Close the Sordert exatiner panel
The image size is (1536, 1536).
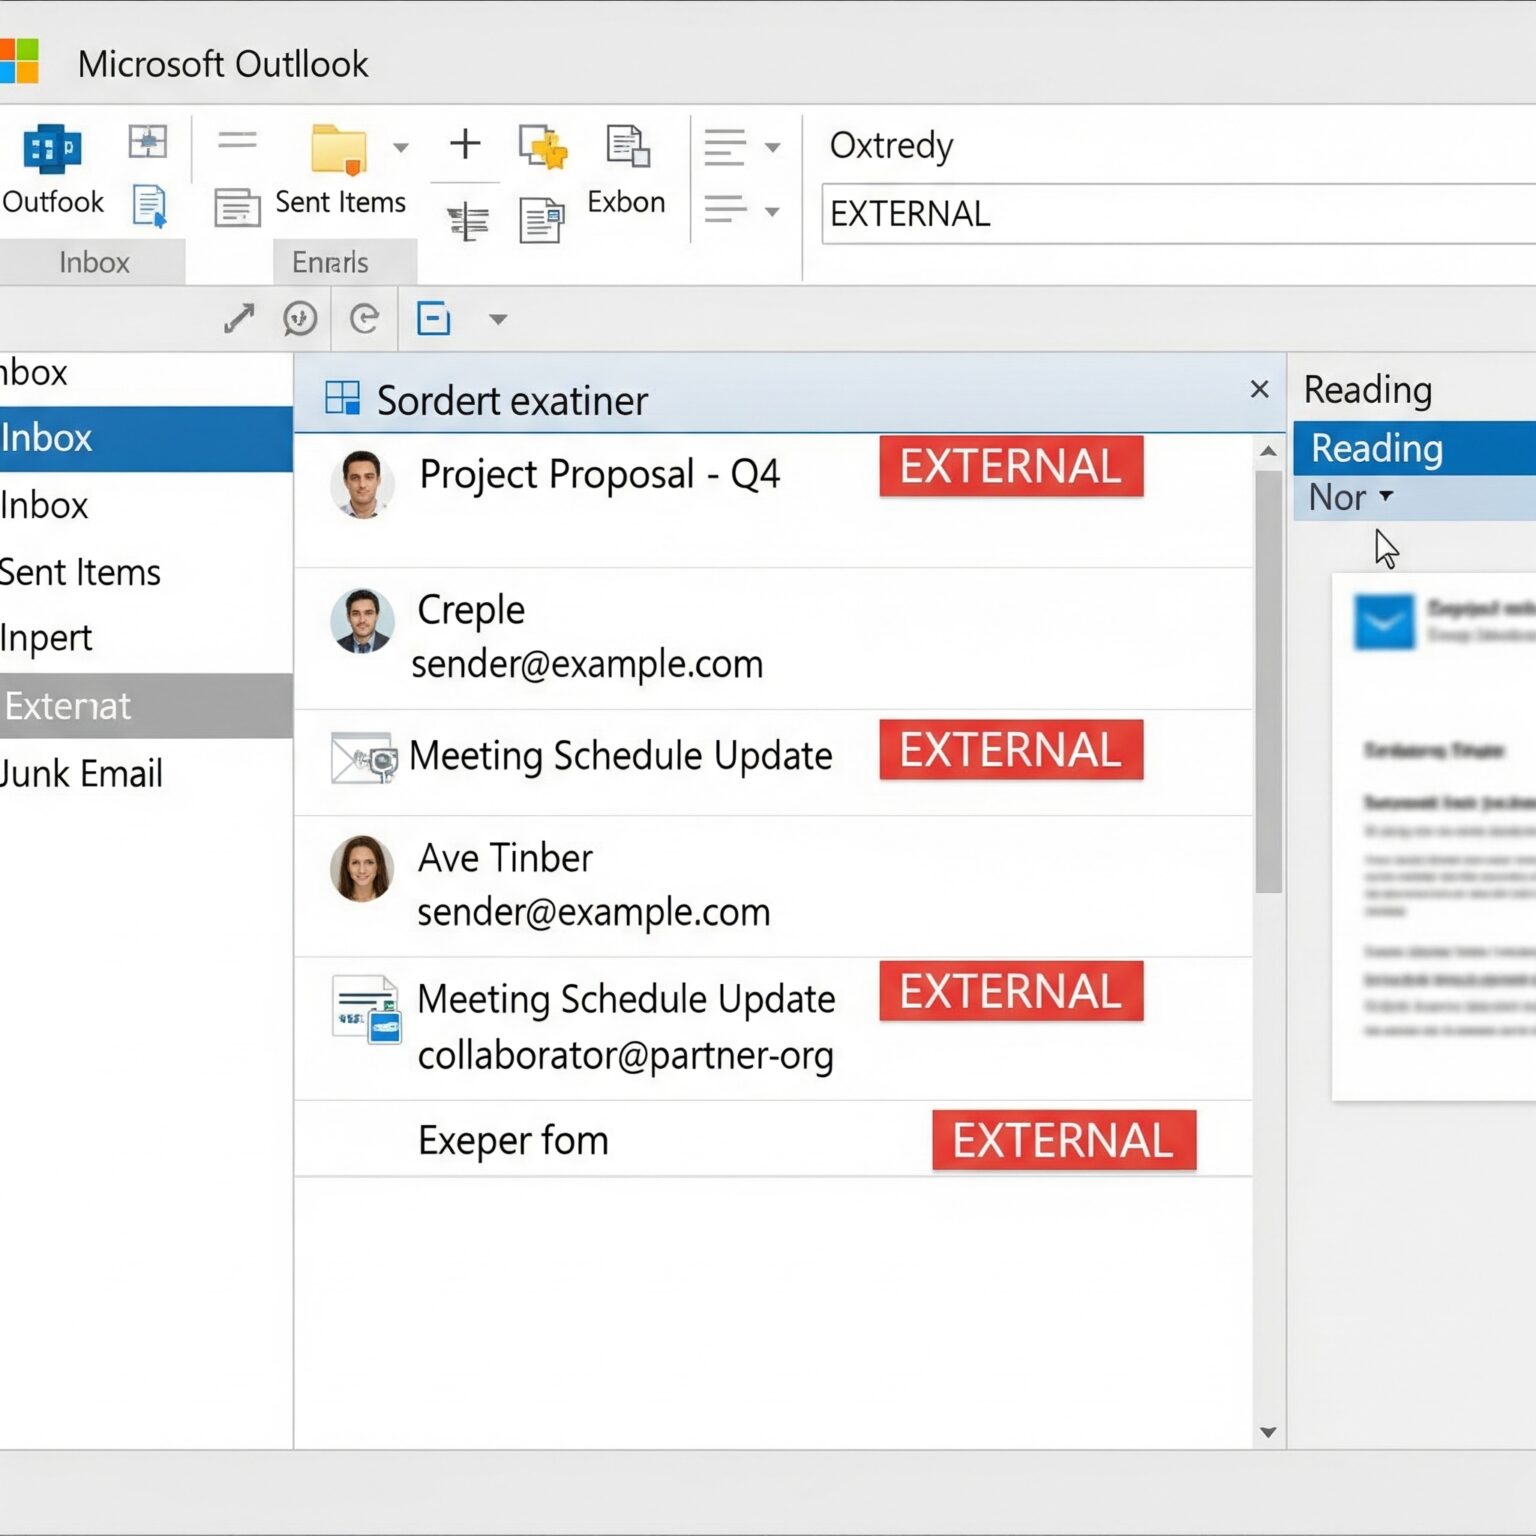(x=1260, y=389)
